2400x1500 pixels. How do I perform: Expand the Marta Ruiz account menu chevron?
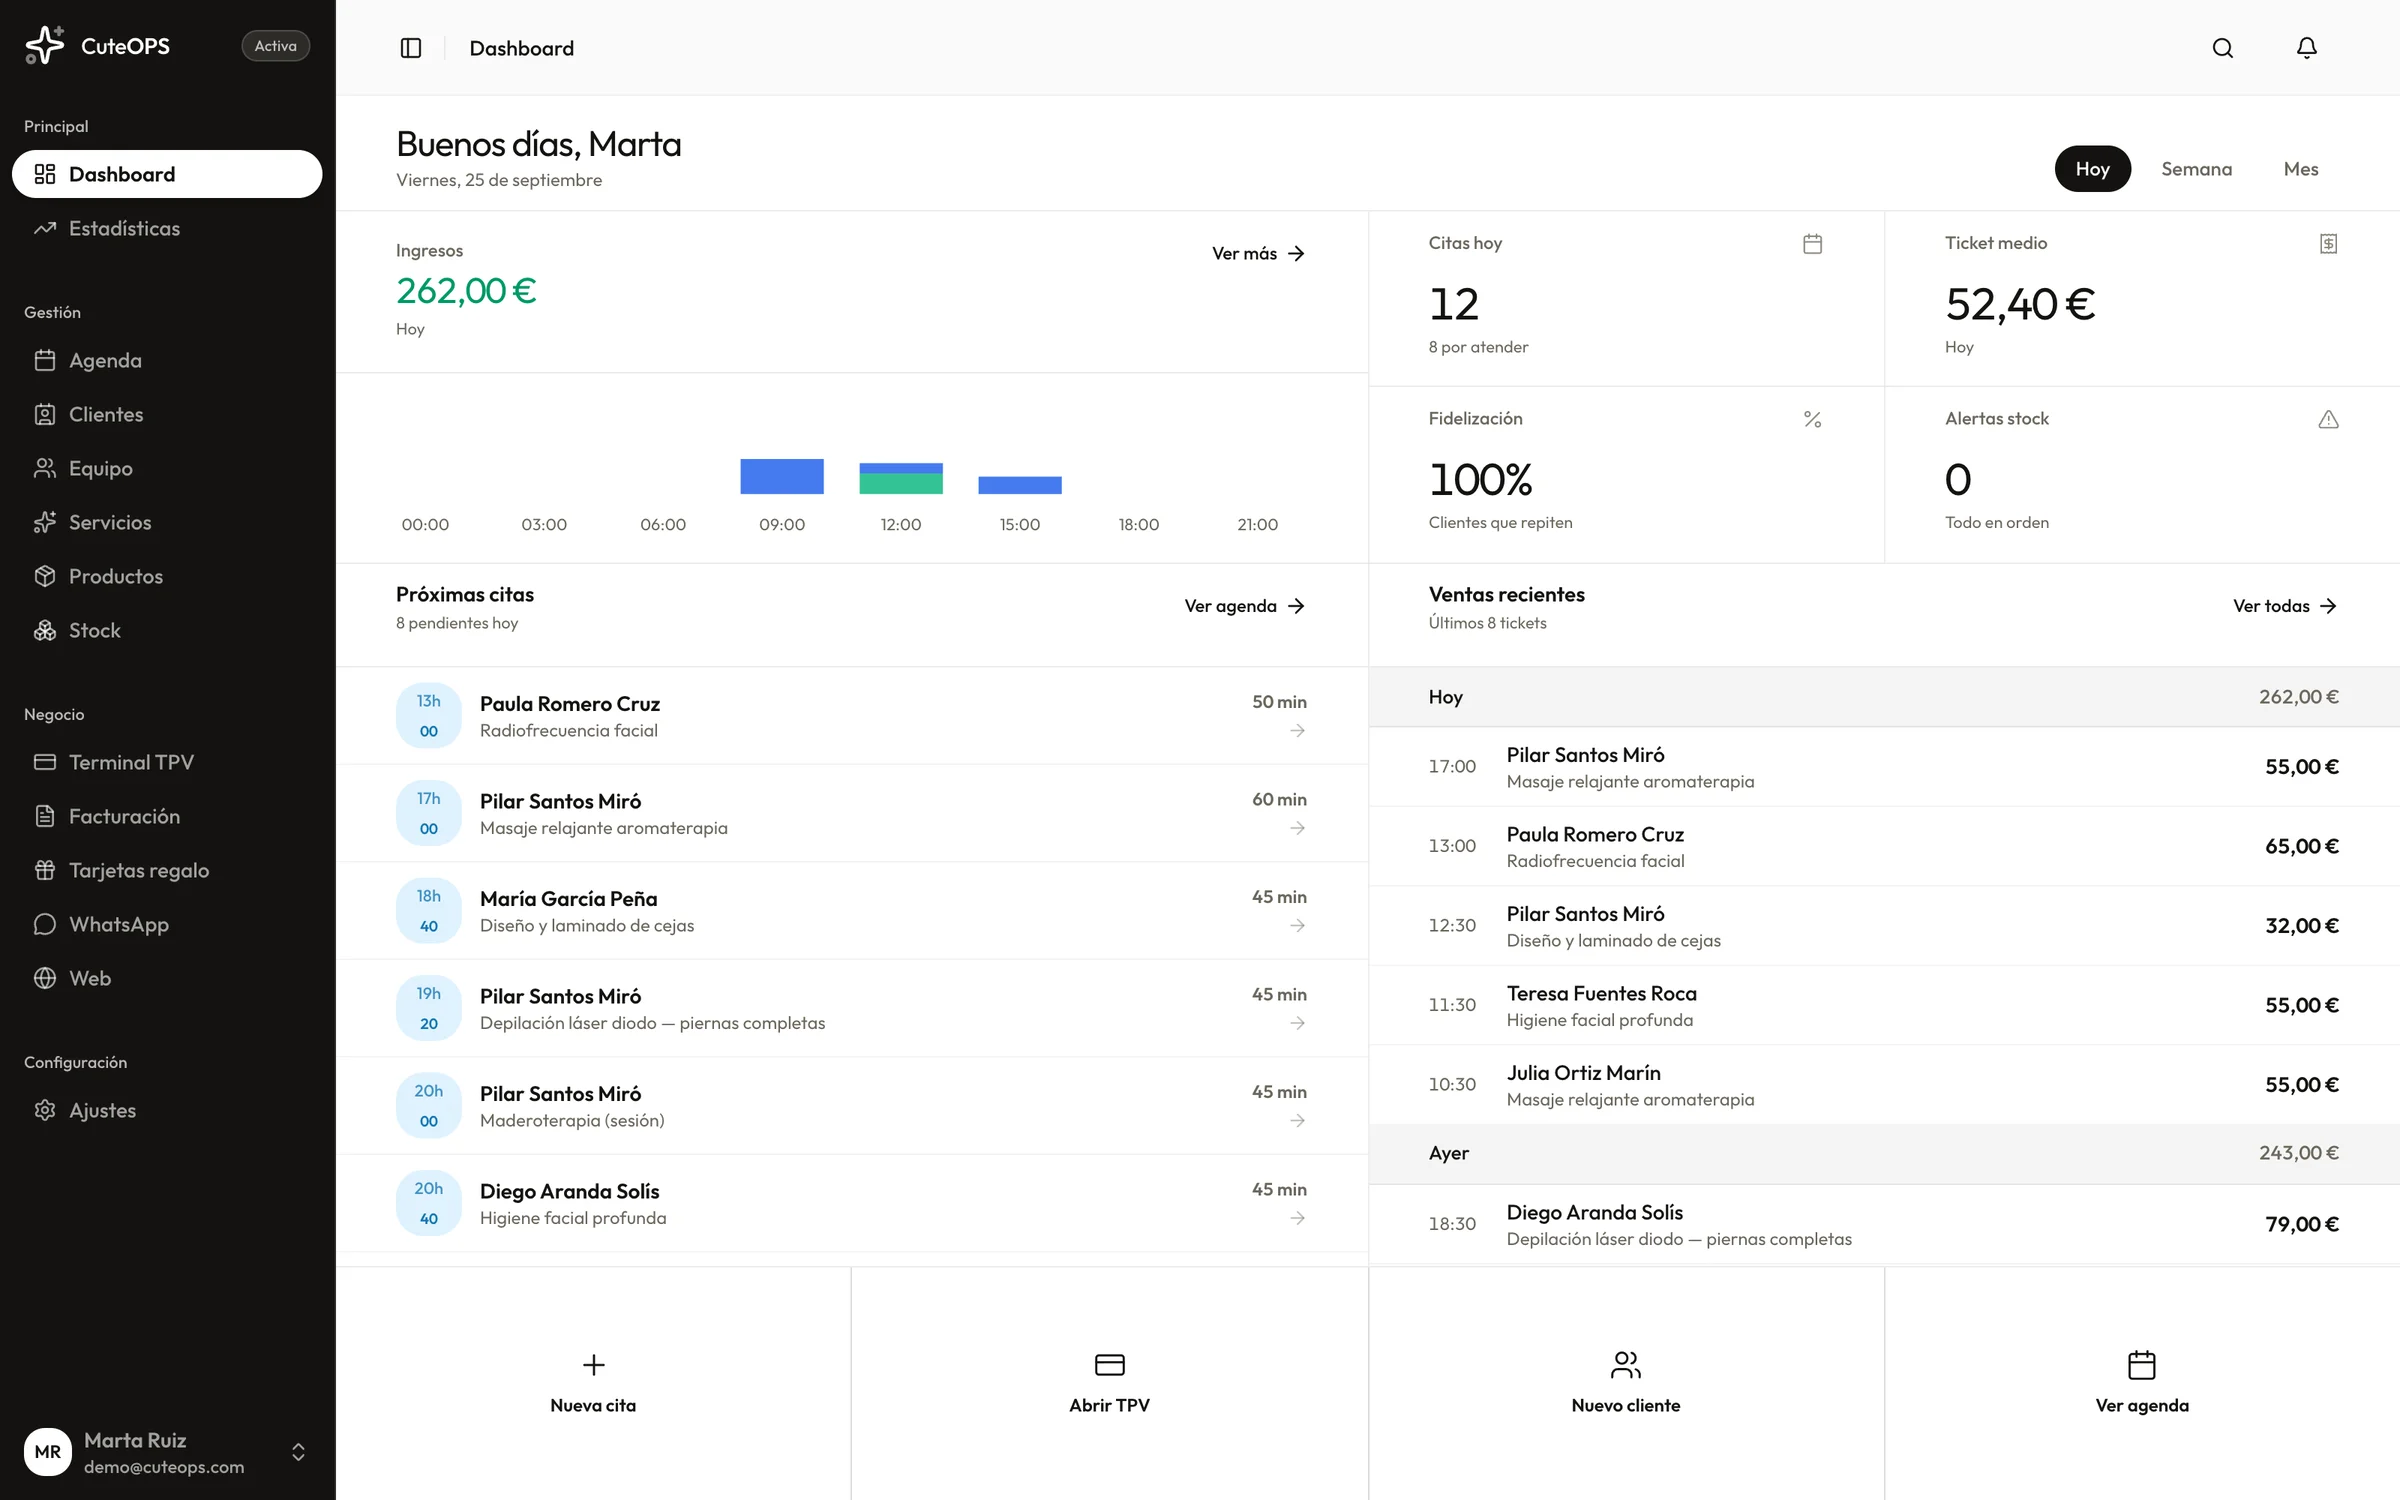point(298,1452)
